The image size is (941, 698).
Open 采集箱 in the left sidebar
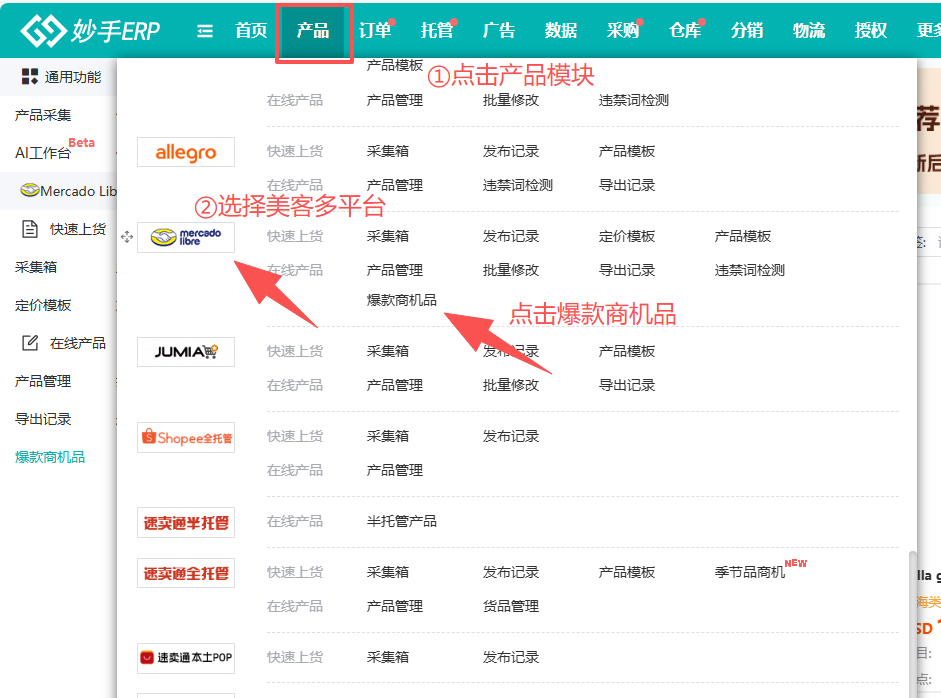click(x=36, y=267)
